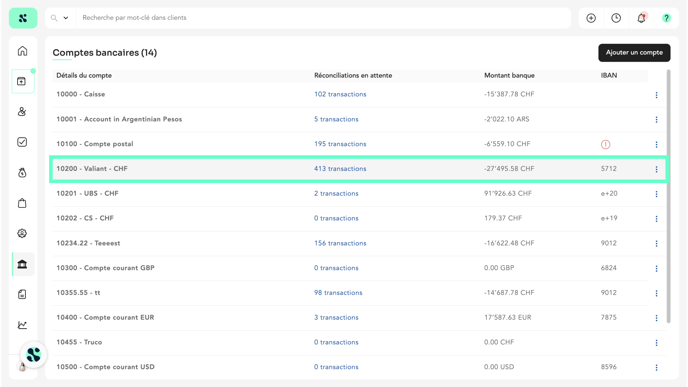Open the three-dot menu for 10000 - Caisse
Screen dimensions: 688x387
656,95
